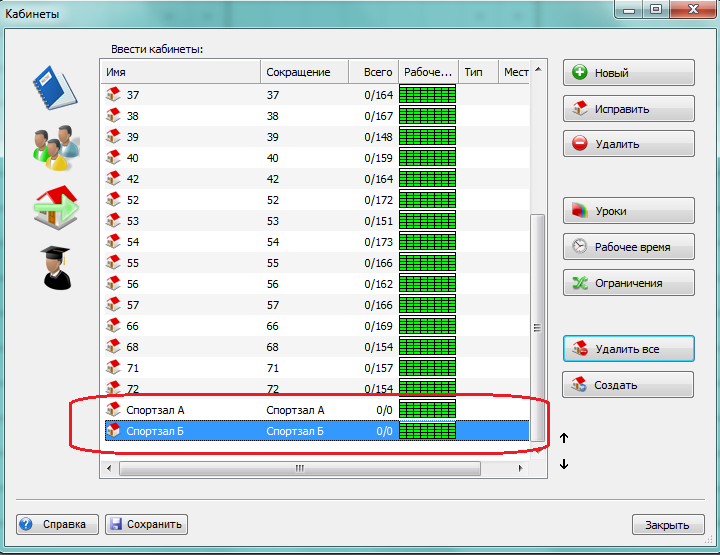Open the teachers graduate icon
This screenshot has width=720, height=555.
tap(55, 268)
